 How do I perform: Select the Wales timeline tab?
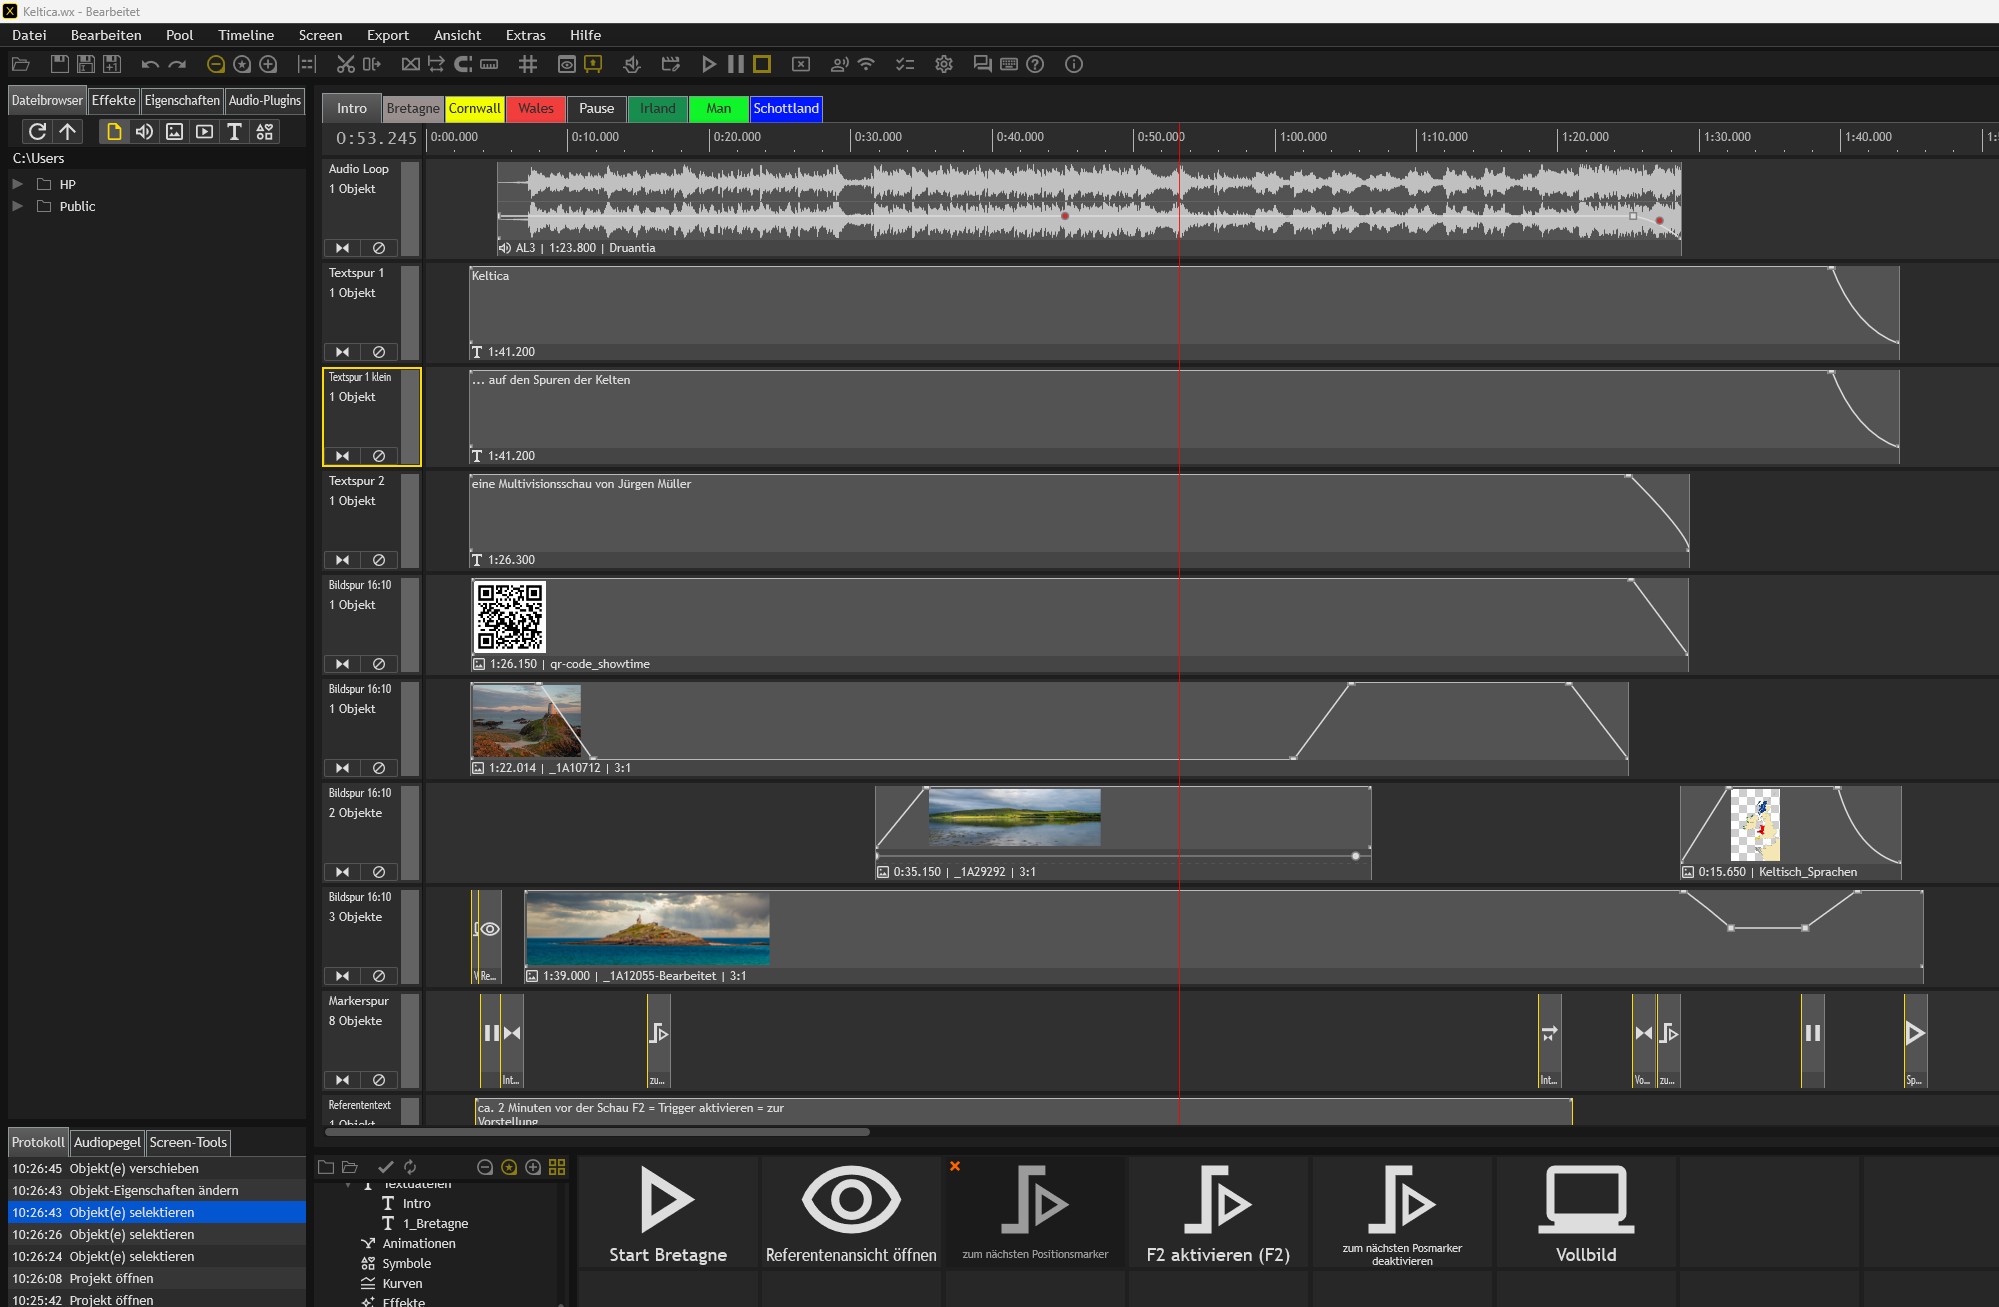(536, 108)
